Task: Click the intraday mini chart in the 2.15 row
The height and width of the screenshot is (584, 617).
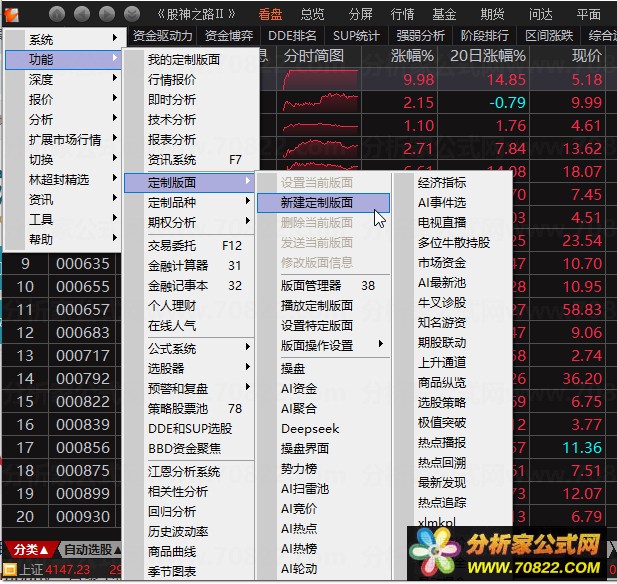Action: pyautogui.click(x=320, y=103)
